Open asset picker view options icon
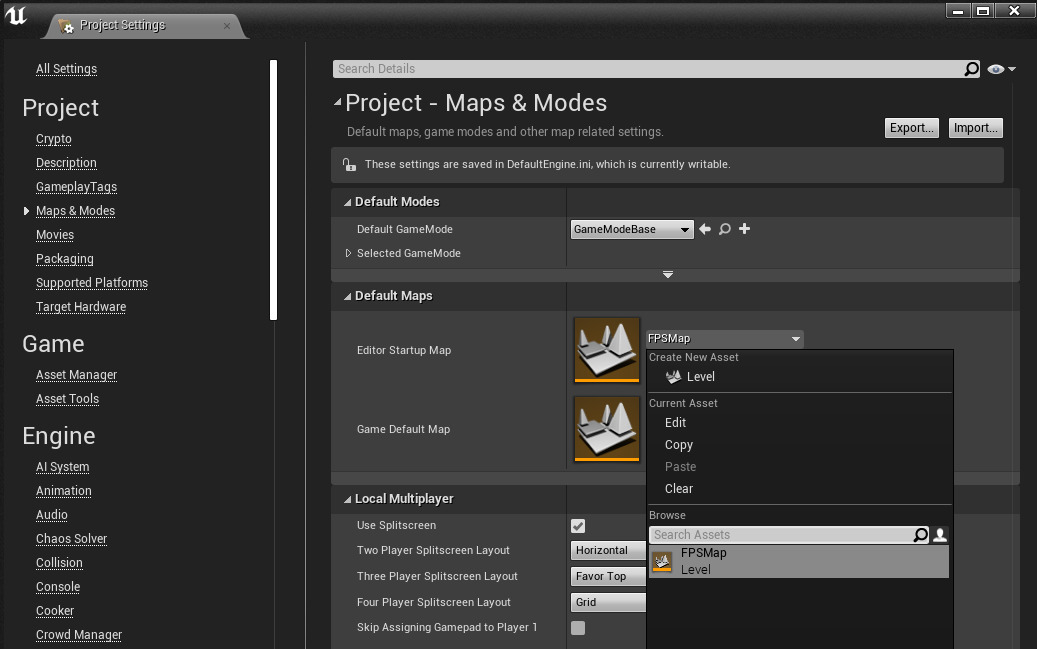This screenshot has width=1037, height=649. pyautogui.click(x=940, y=535)
